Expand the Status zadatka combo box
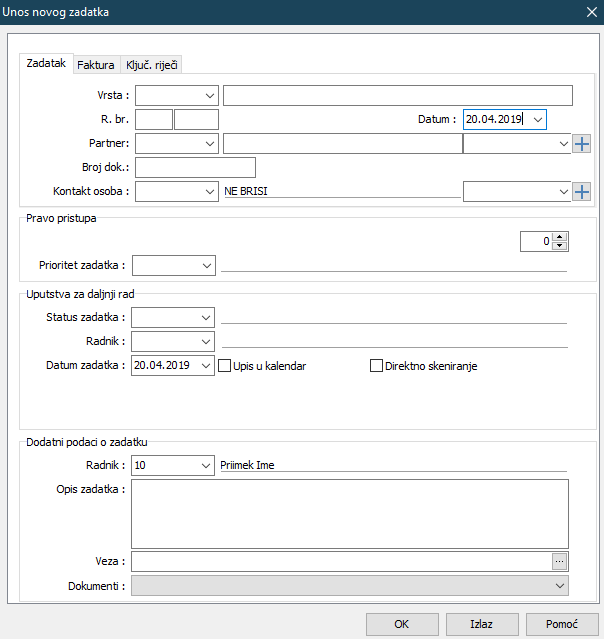This screenshot has width=604, height=639. [207, 318]
